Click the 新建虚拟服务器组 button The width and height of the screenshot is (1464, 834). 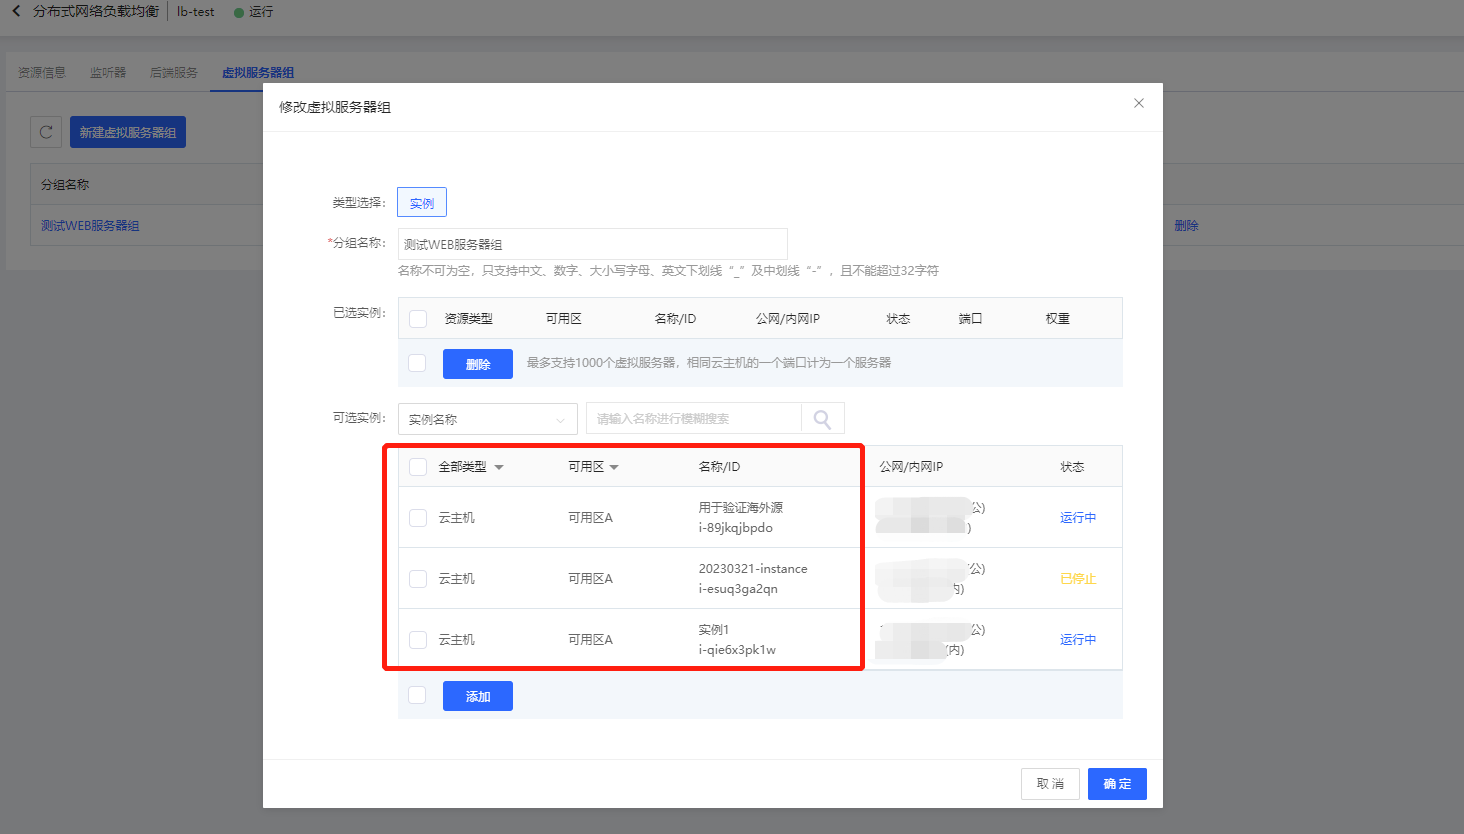pyautogui.click(x=128, y=132)
